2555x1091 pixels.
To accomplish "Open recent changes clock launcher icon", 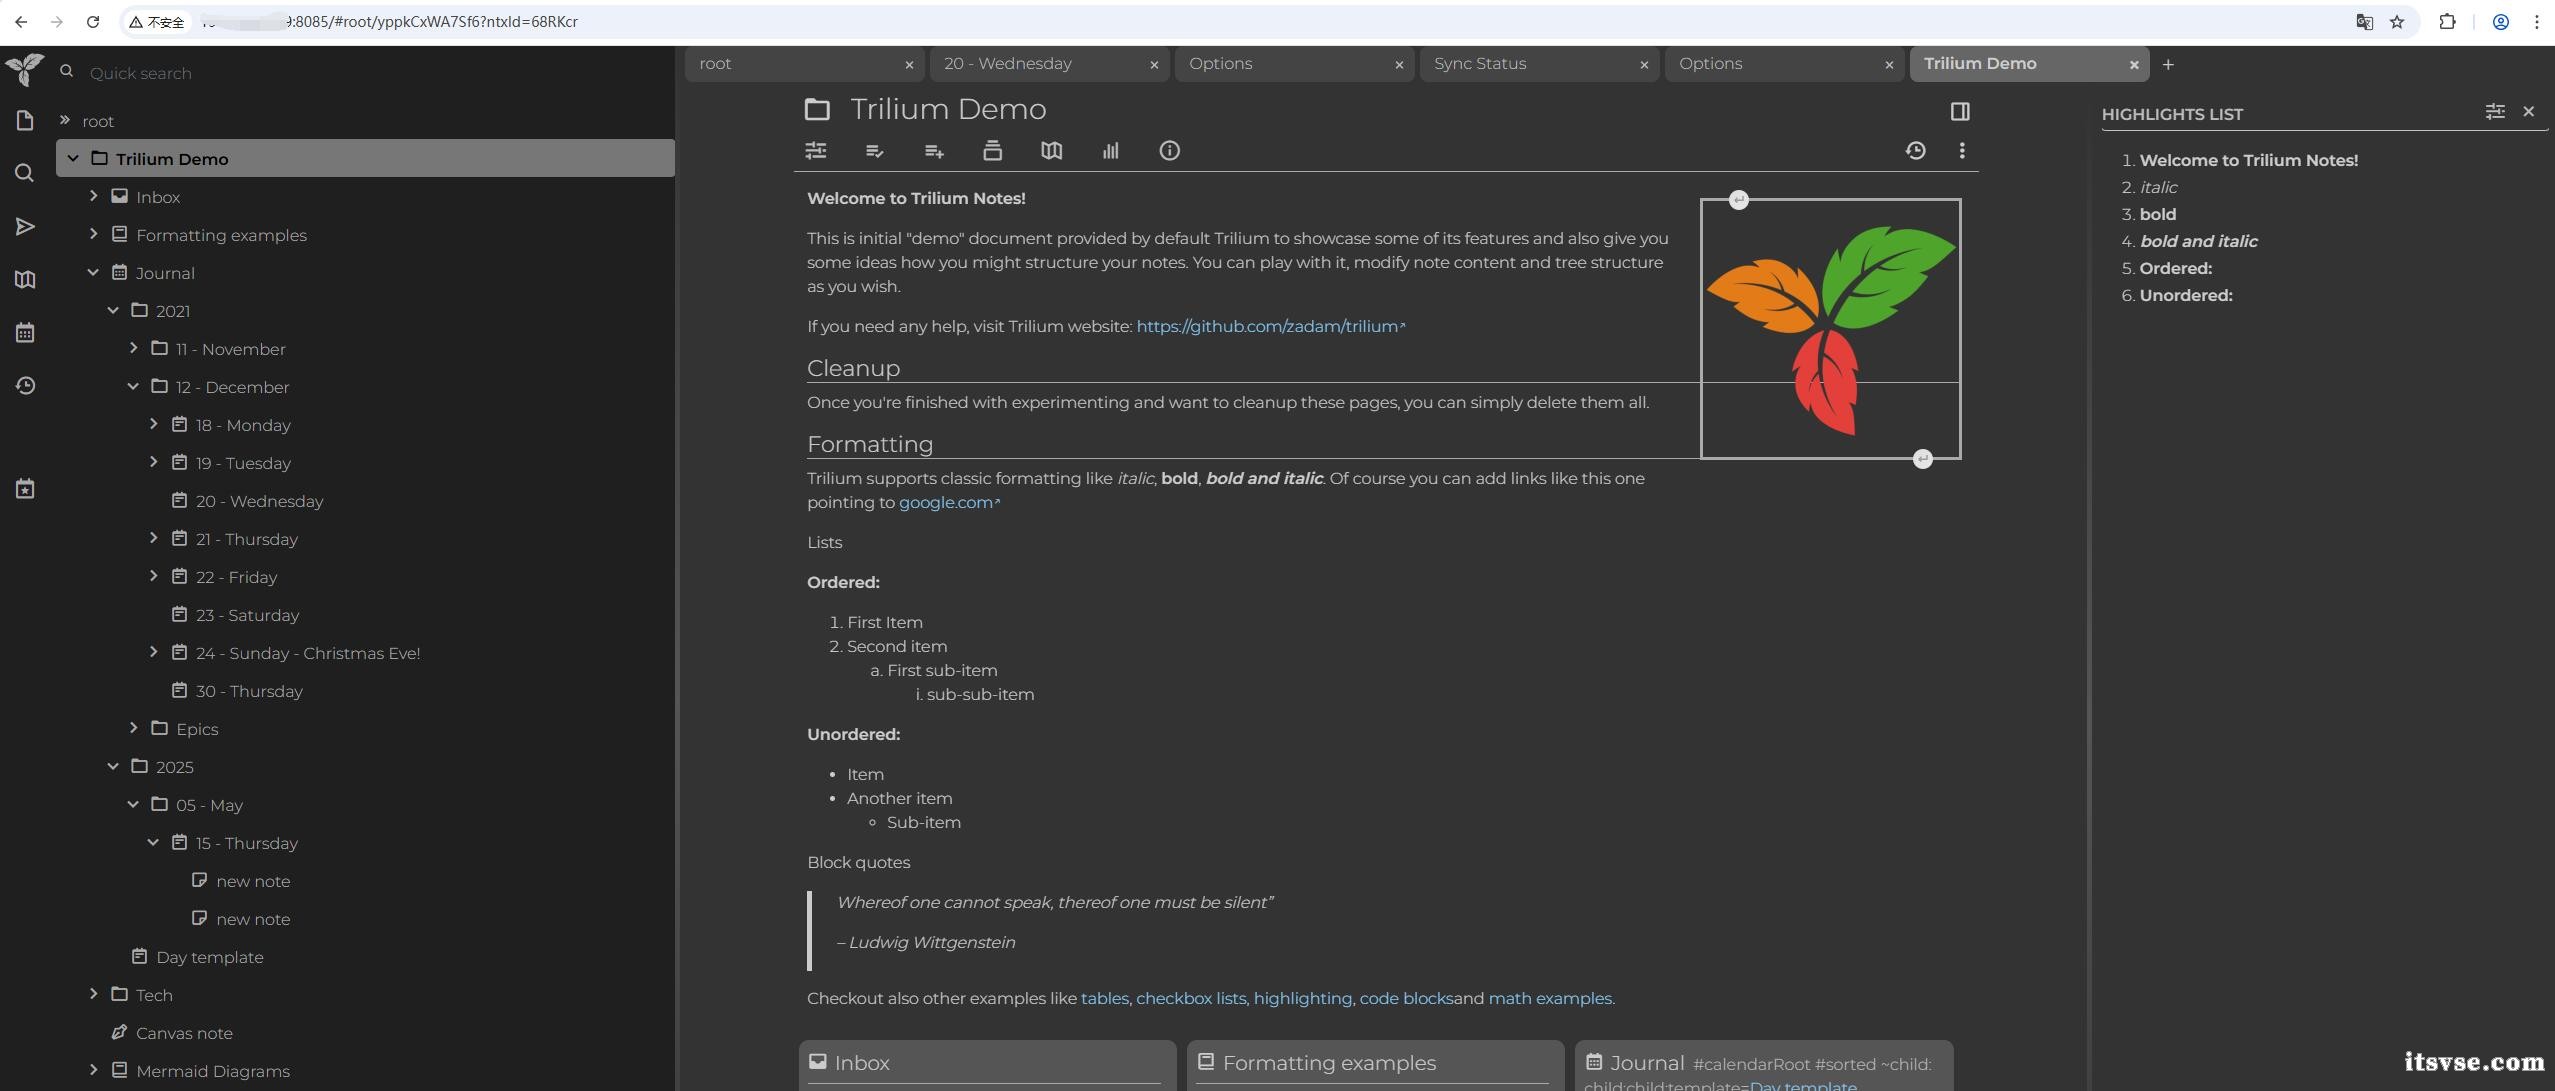I will tap(25, 386).
